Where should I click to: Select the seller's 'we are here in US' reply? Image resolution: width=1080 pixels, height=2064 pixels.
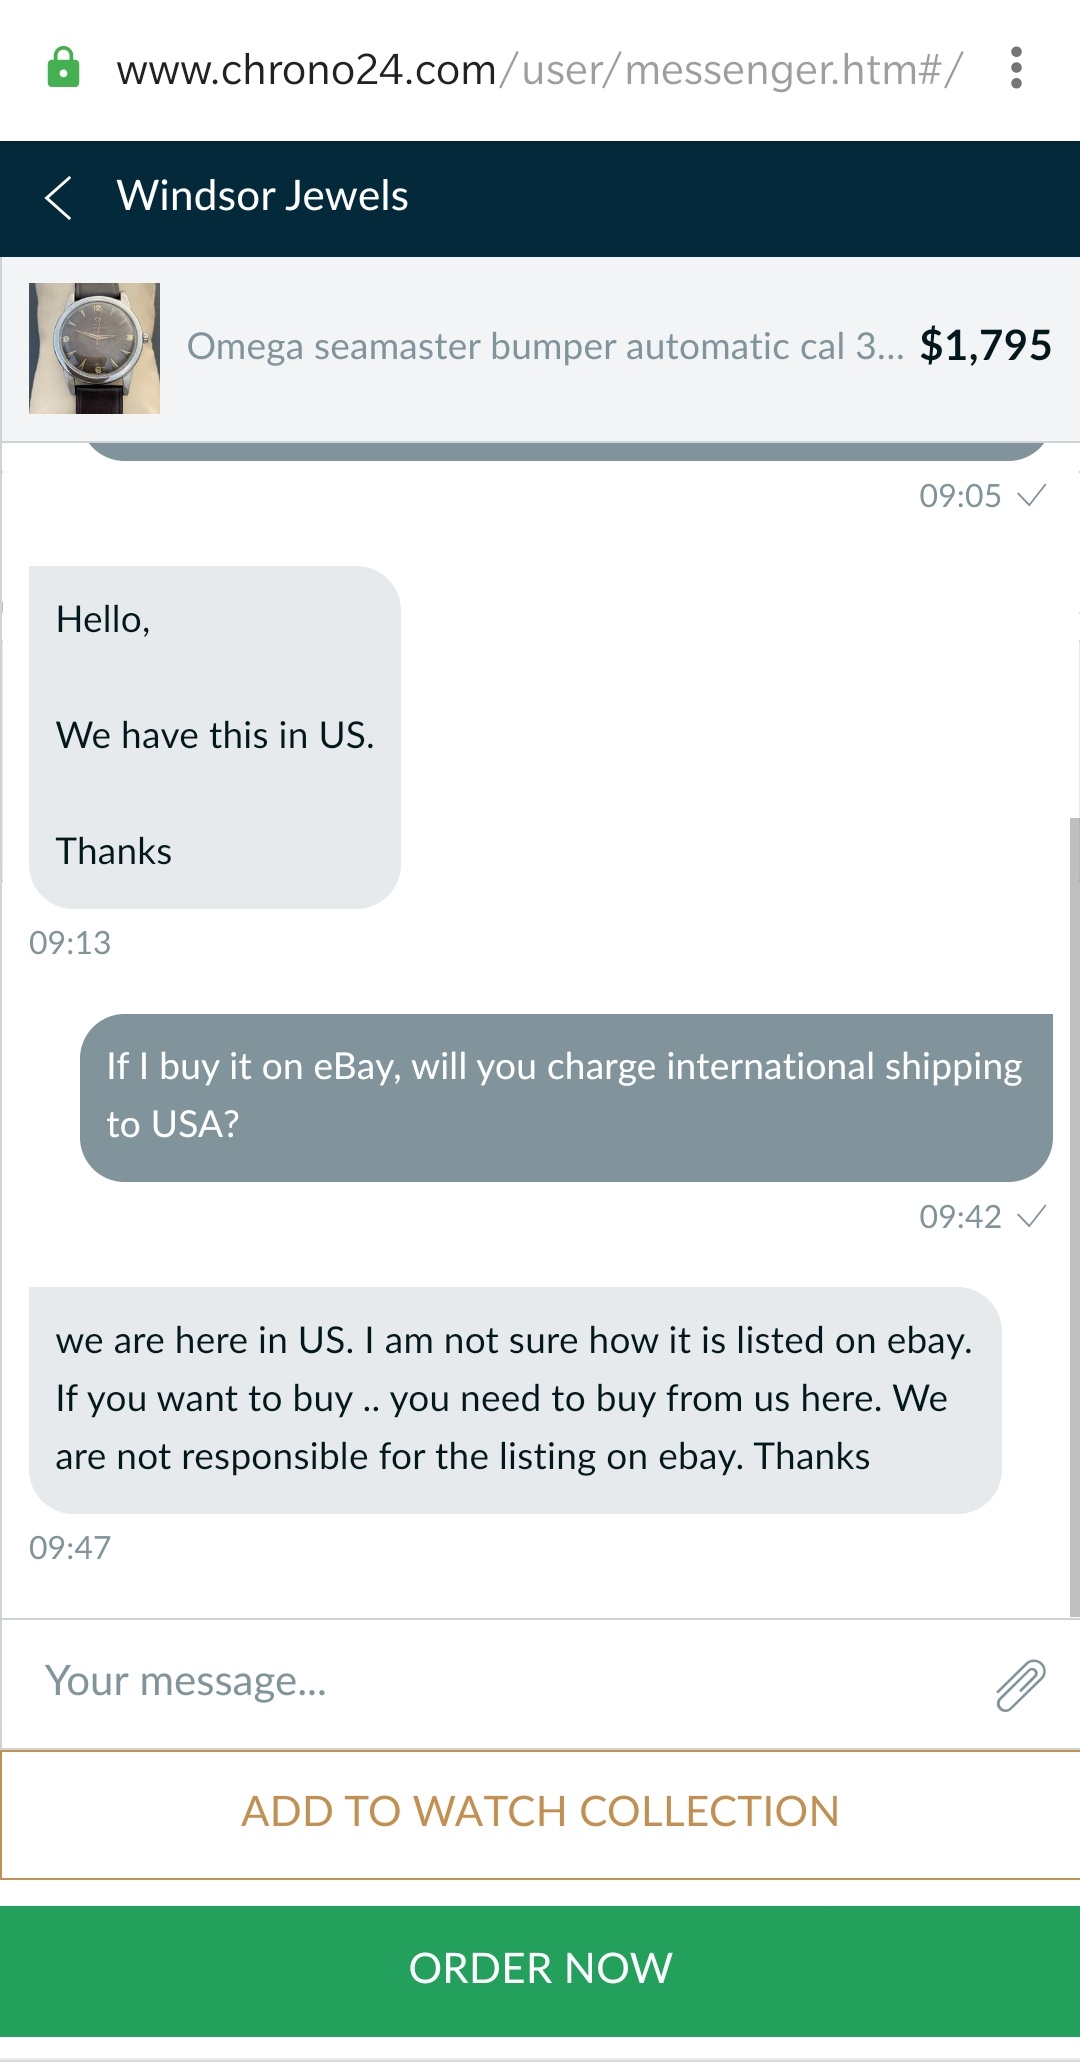tap(514, 1399)
